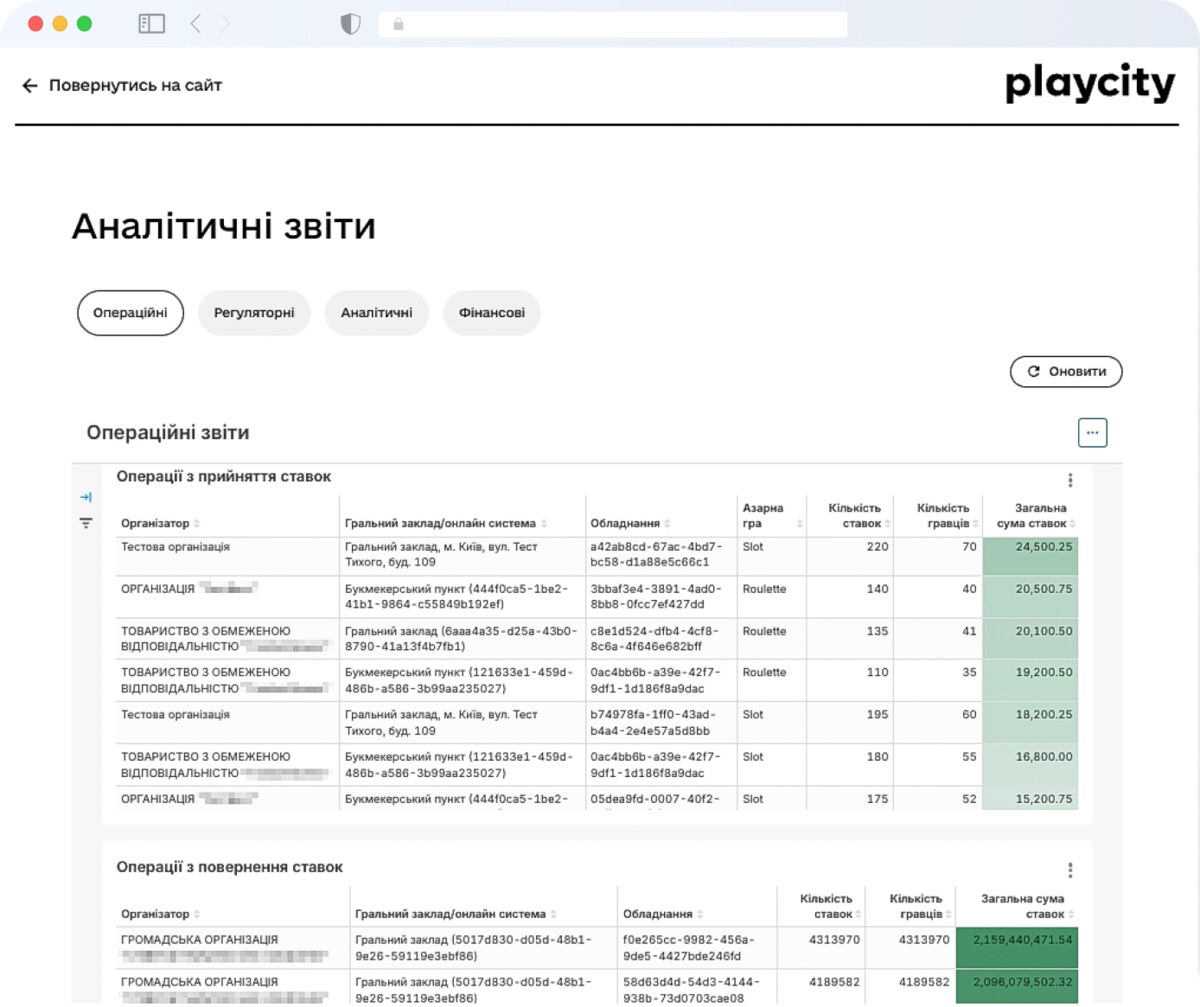Collapse the left filters sidebar arrow icon
The image size is (1200, 1007).
click(x=86, y=496)
